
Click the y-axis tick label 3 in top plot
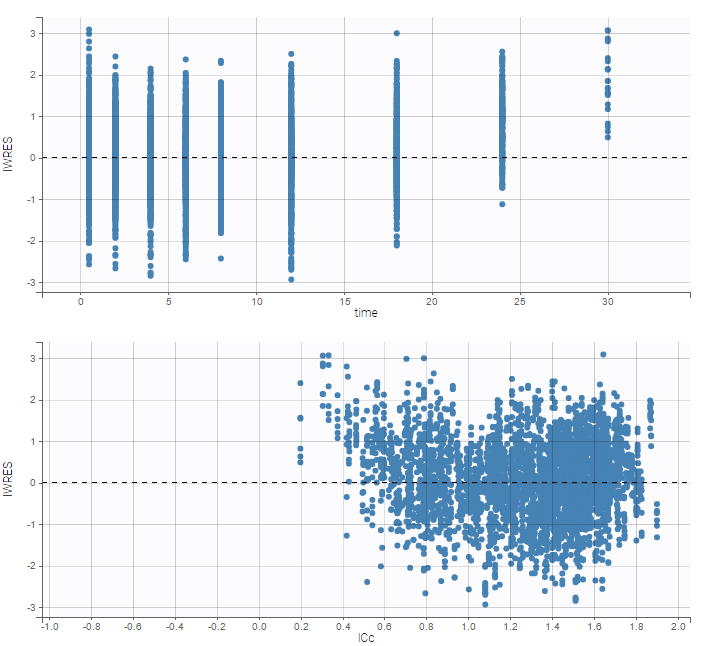[32, 33]
